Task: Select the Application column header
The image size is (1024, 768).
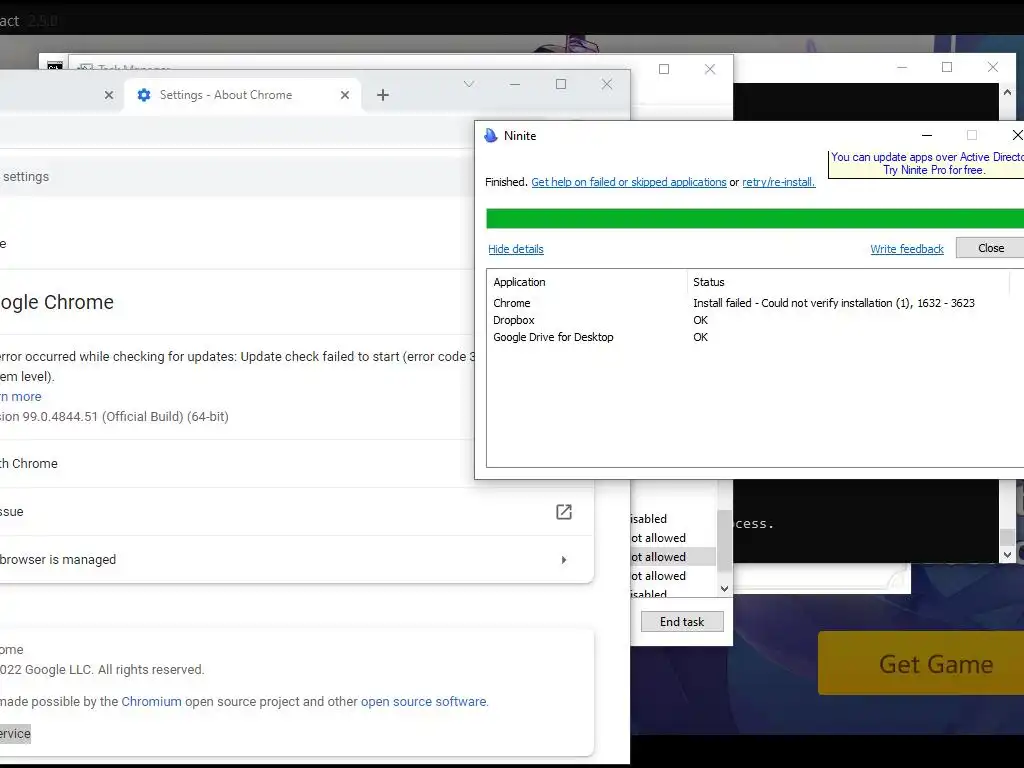Action: 586,282
